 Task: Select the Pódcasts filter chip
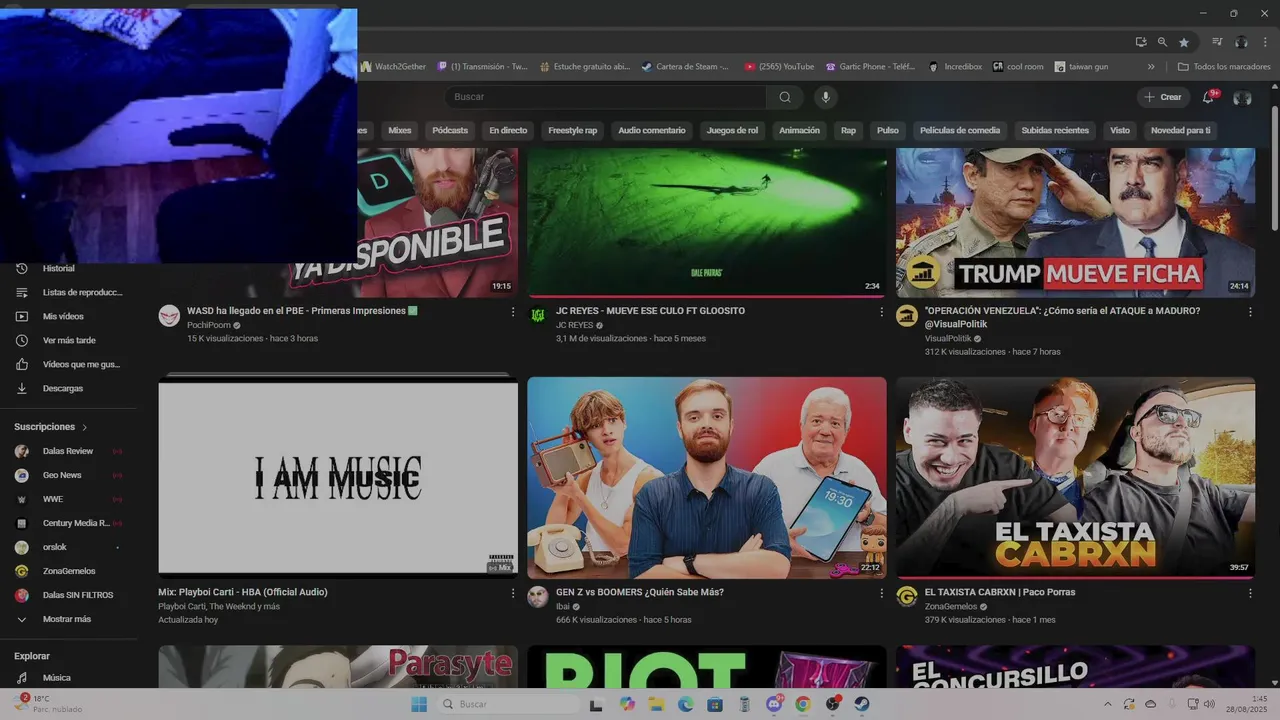pos(450,131)
